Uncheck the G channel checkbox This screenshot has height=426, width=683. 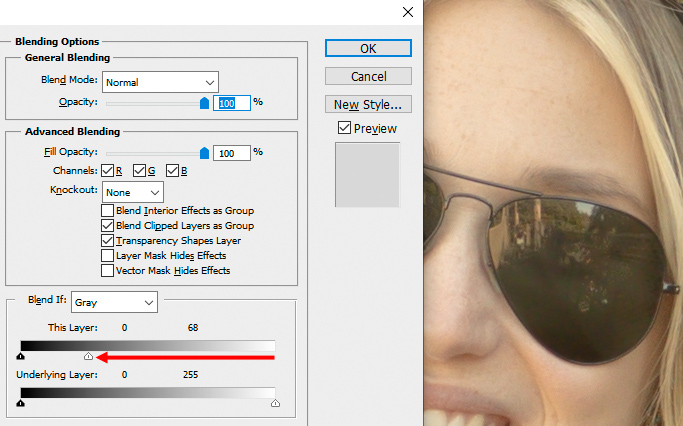[140, 170]
